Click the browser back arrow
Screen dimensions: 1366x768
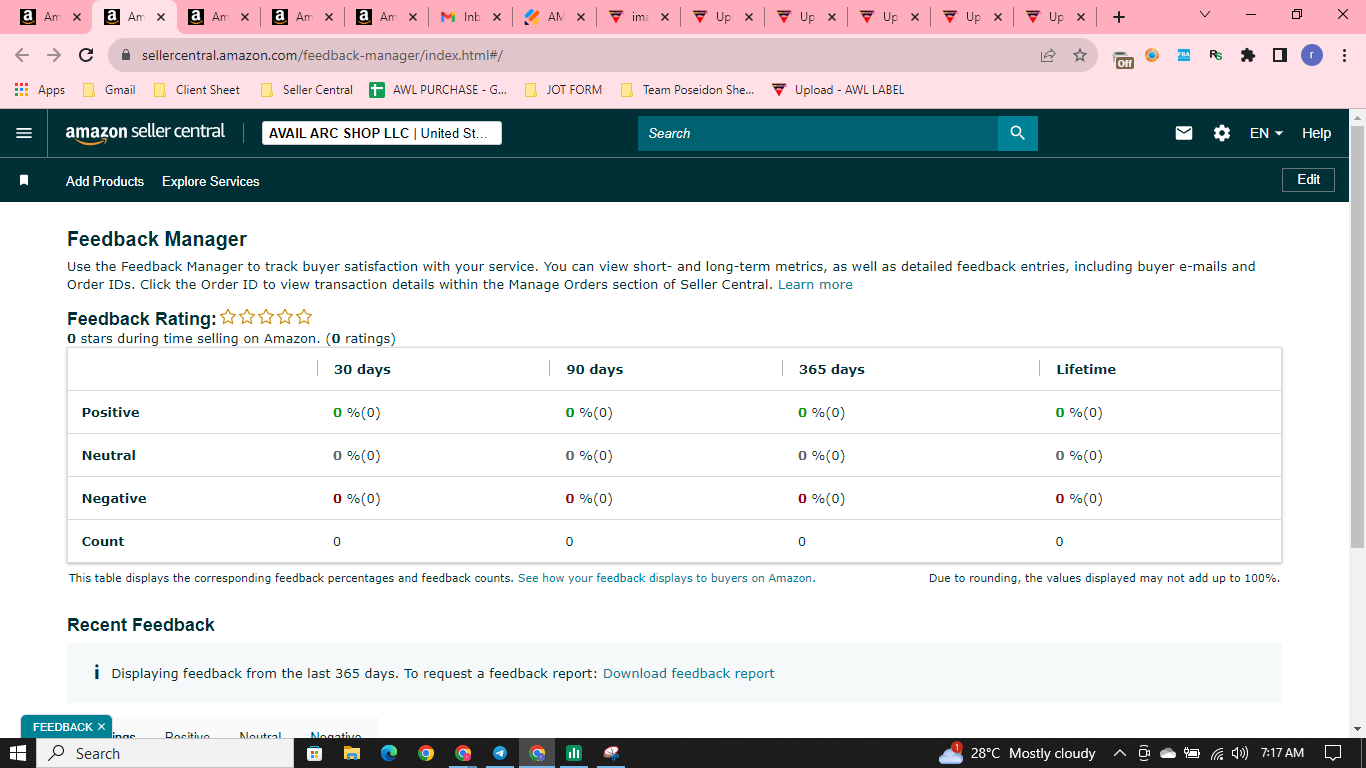(22, 56)
